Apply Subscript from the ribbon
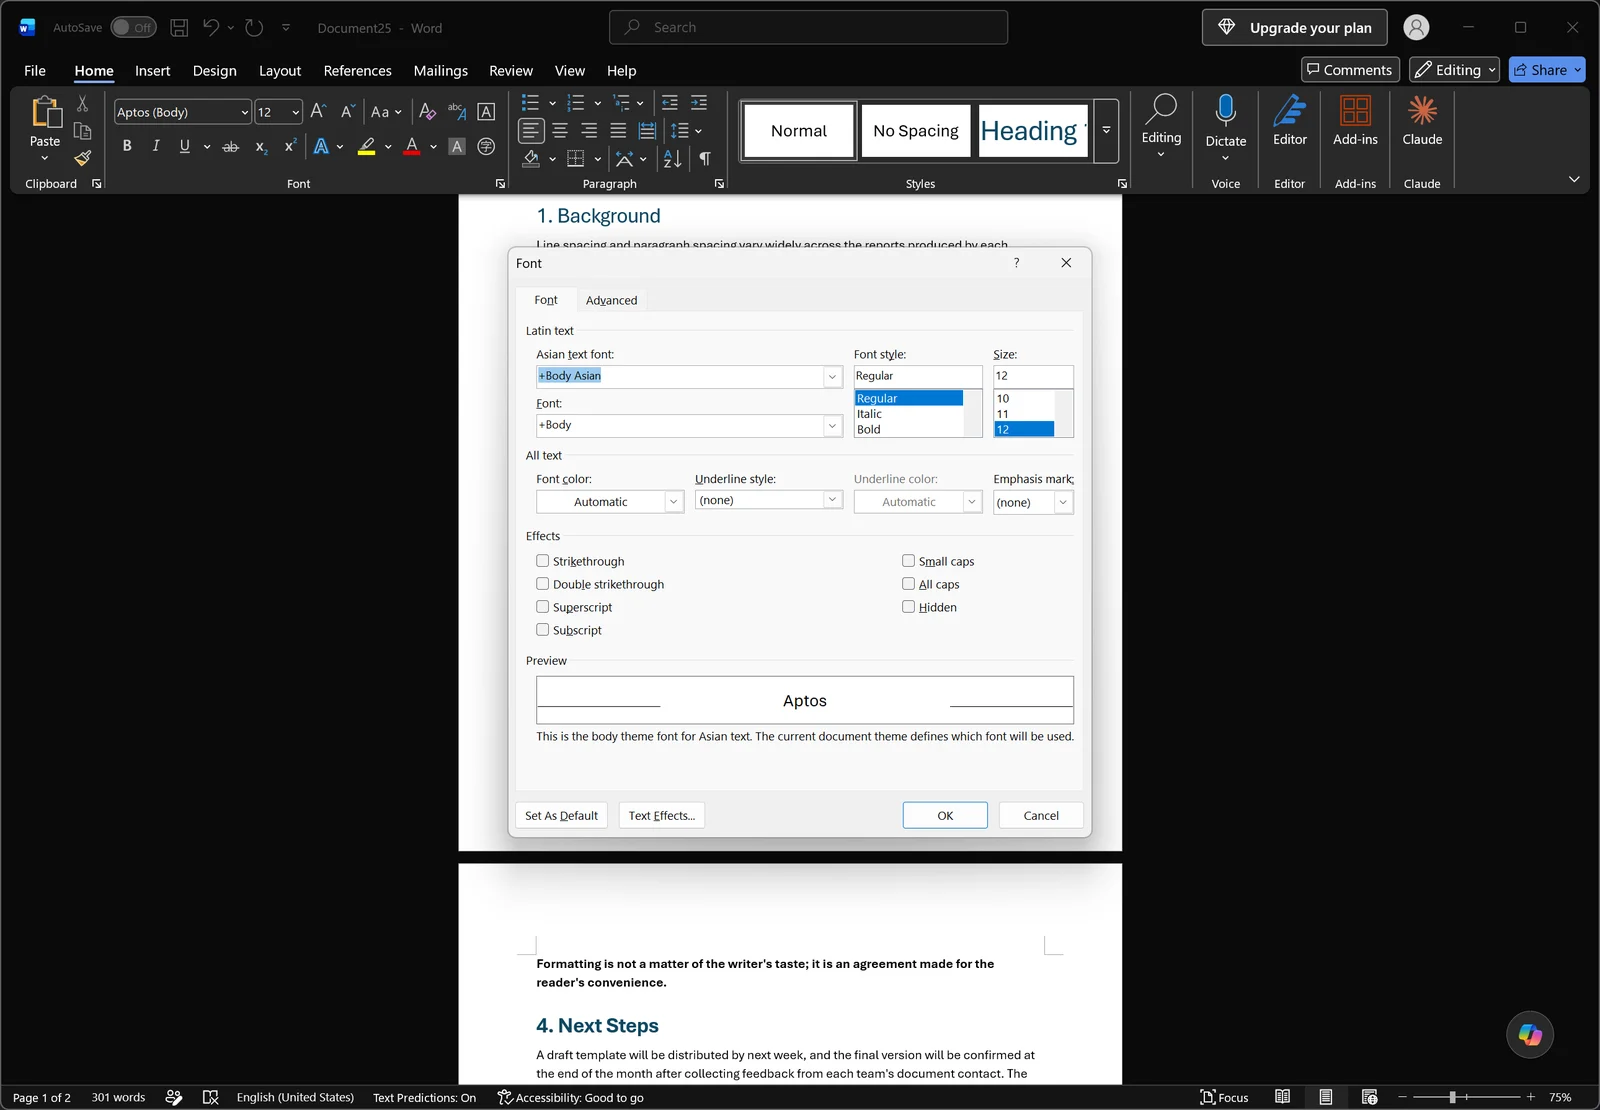1600x1110 pixels. point(261,146)
